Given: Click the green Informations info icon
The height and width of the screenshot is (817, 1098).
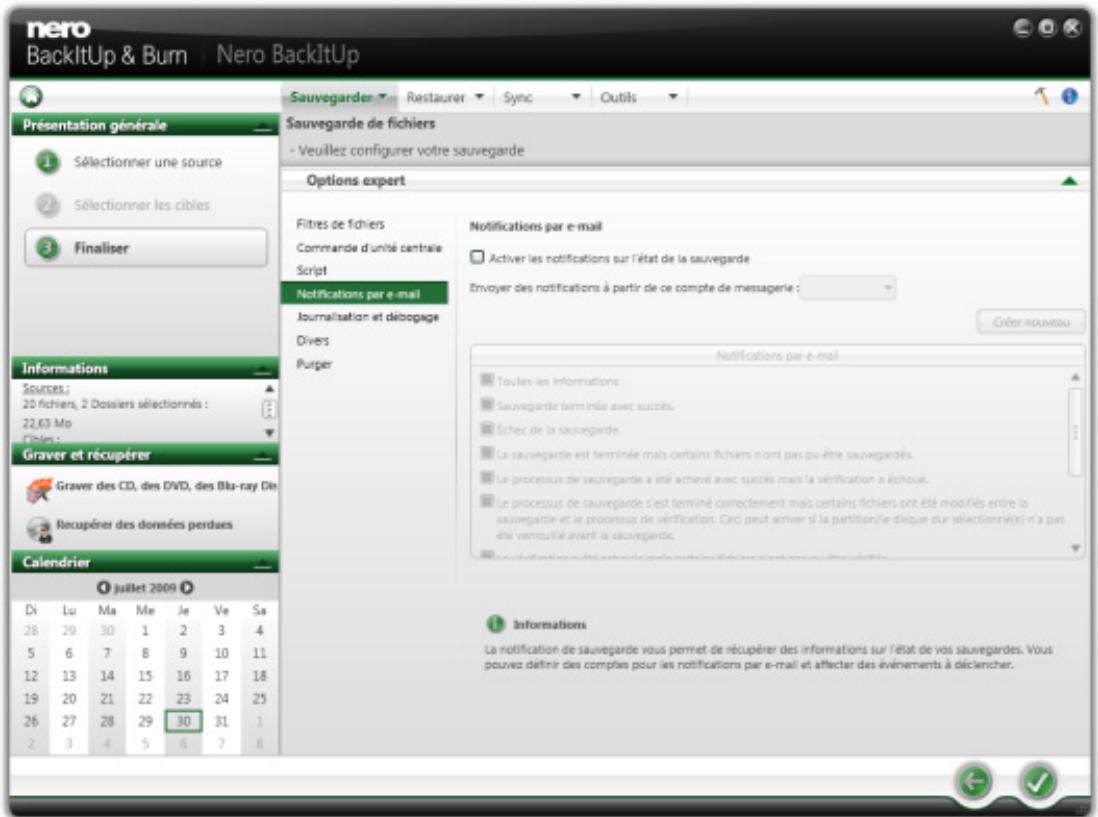Looking at the screenshot, I should click(495, 623).
